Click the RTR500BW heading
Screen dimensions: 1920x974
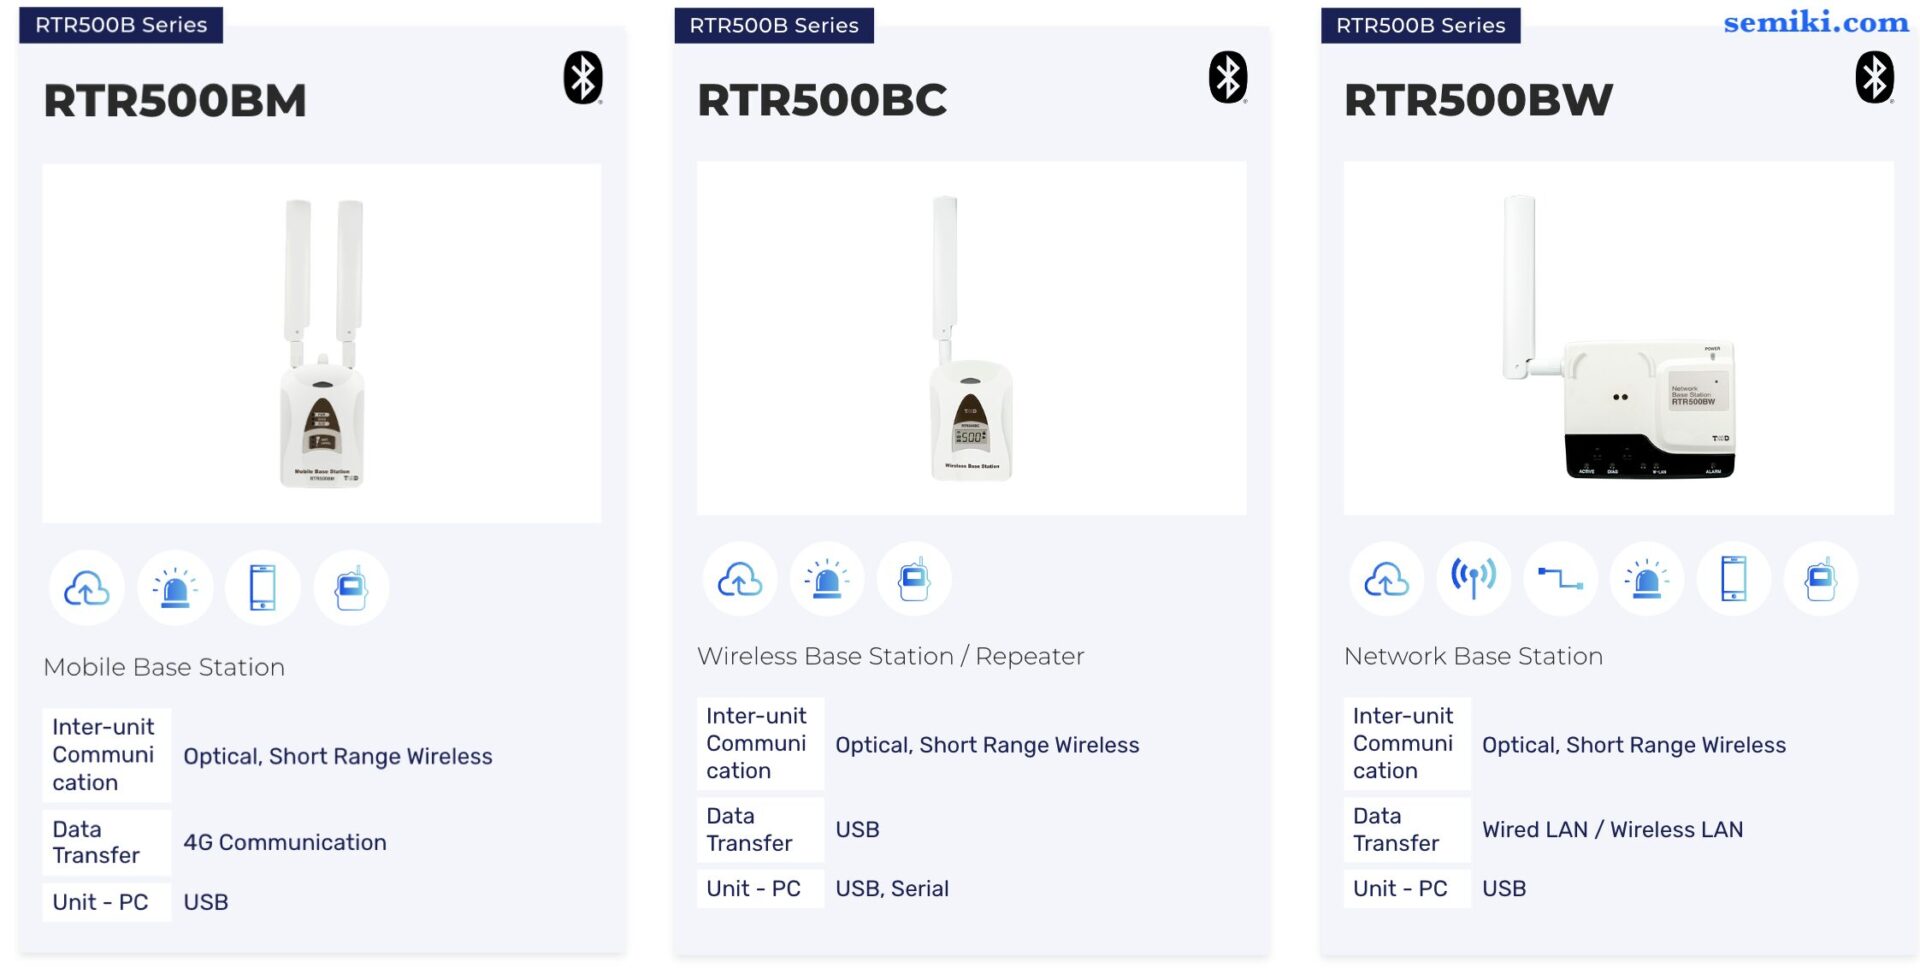[x=1478, y=100]
